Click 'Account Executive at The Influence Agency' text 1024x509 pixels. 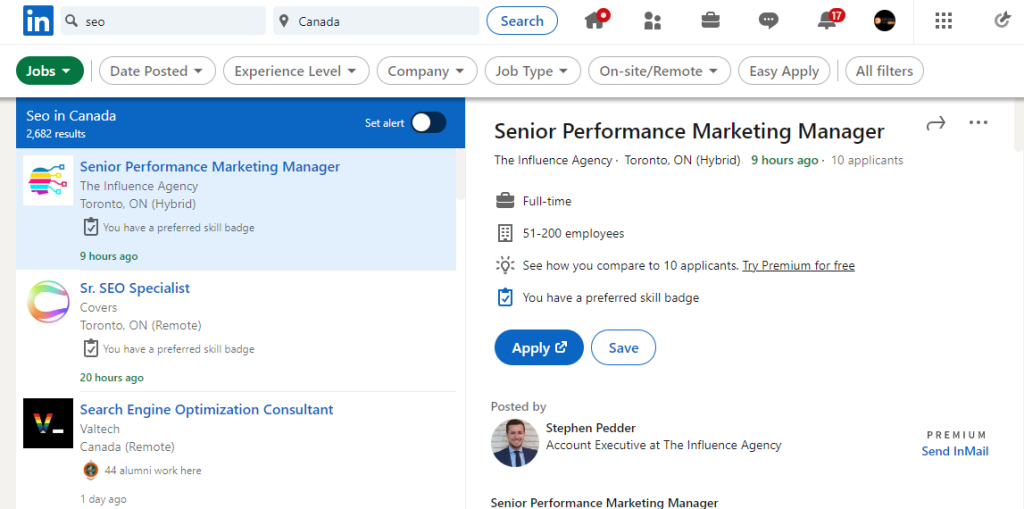coord(664,445)
